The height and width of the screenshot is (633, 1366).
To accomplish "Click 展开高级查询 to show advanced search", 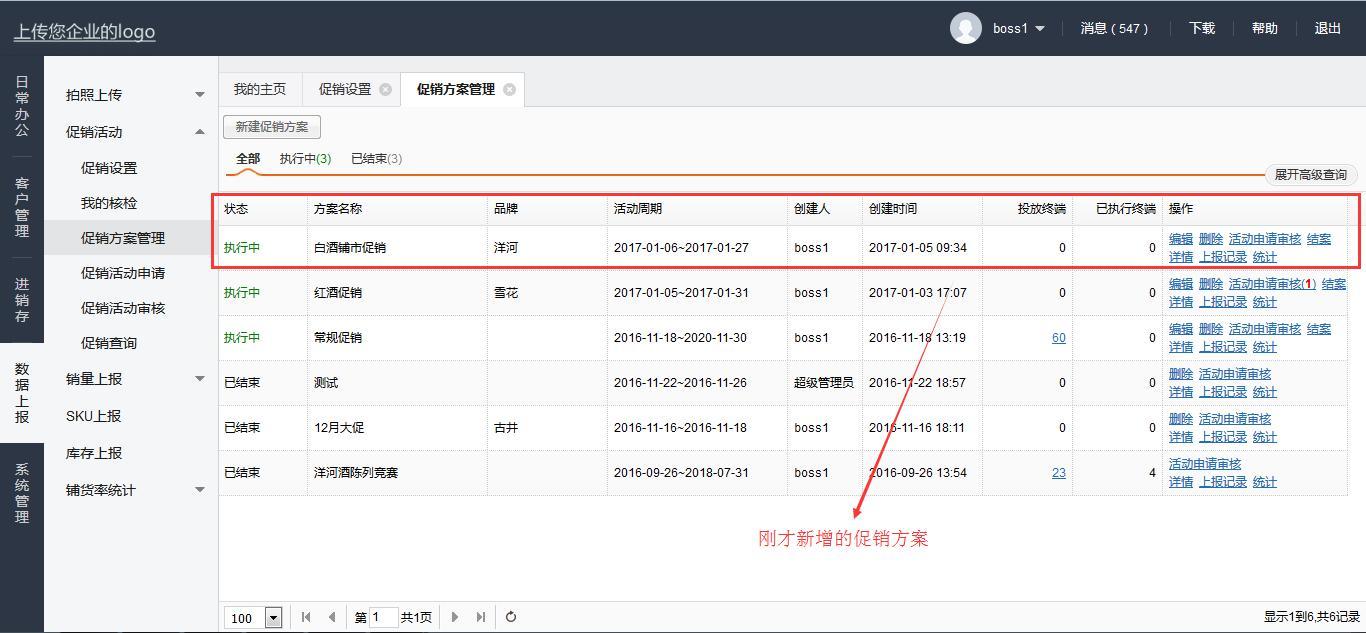I will coord(1310,175).
